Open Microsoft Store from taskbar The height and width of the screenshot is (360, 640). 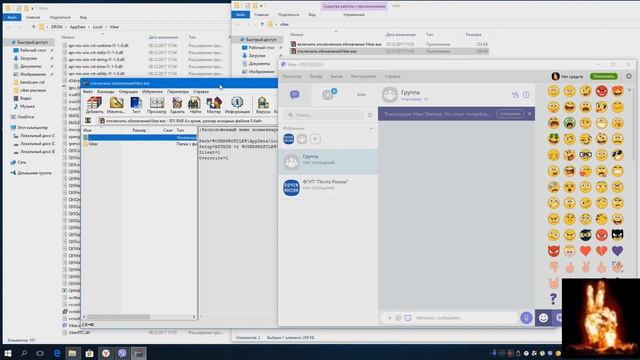pyautogui.click(x=89, y=353)
